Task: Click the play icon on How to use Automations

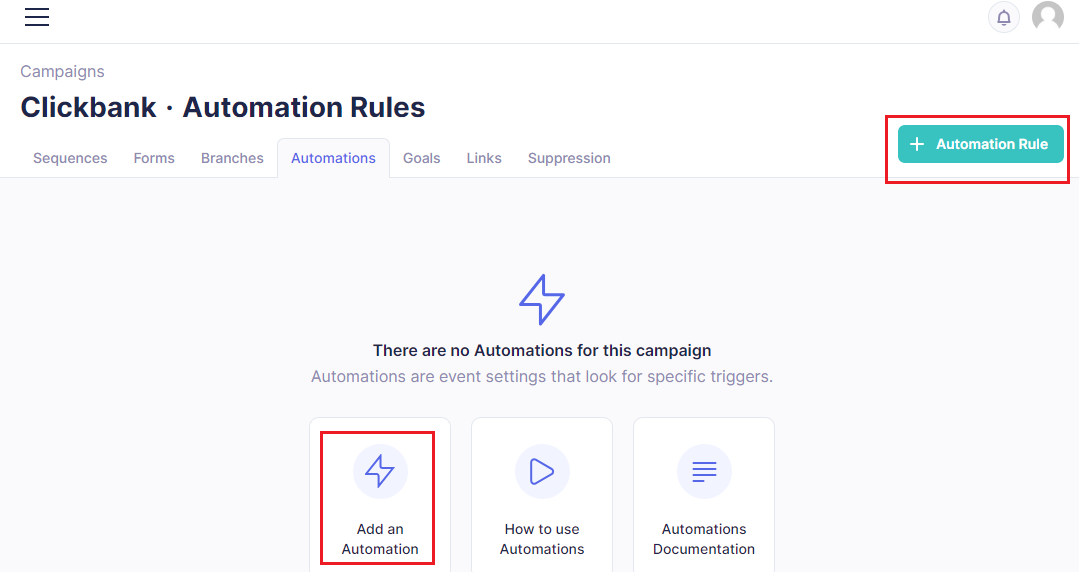Action: [542, 471]
